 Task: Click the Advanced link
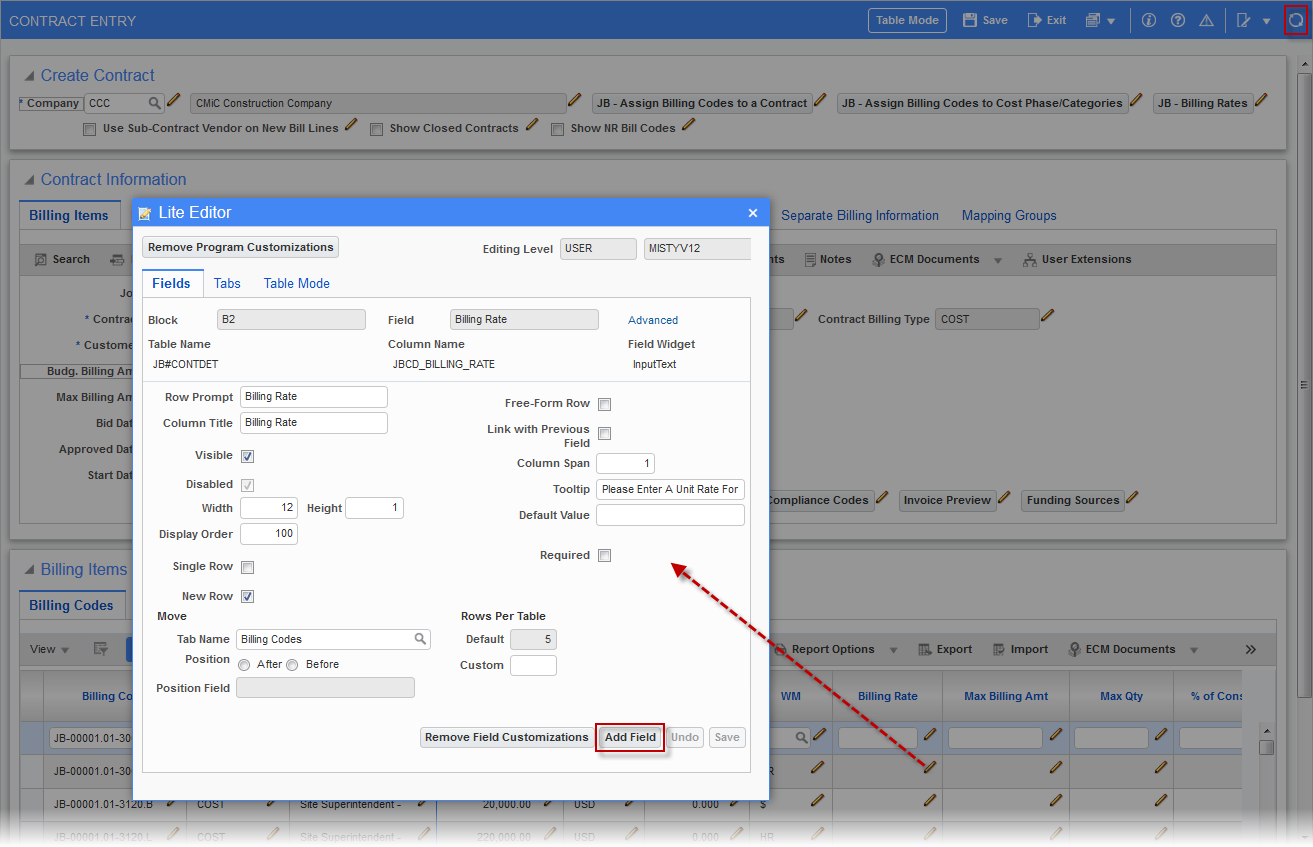coord(652,320)
